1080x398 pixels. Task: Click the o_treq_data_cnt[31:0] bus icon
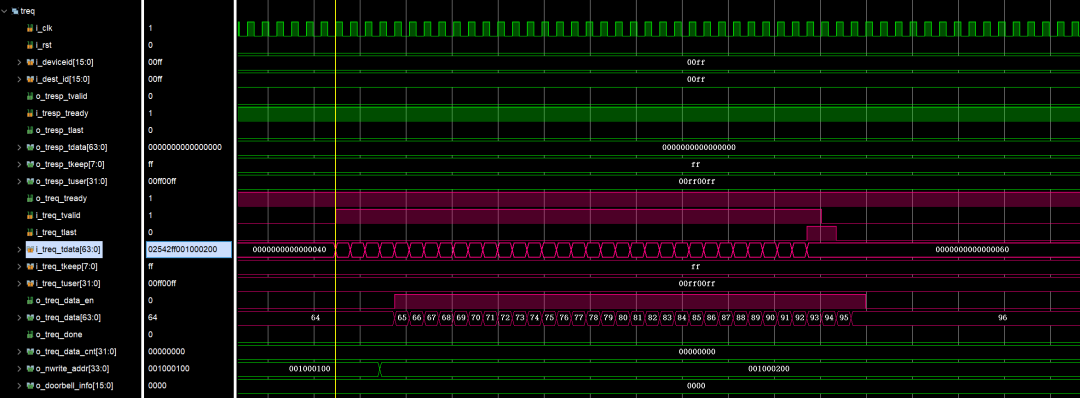(30, 352)
